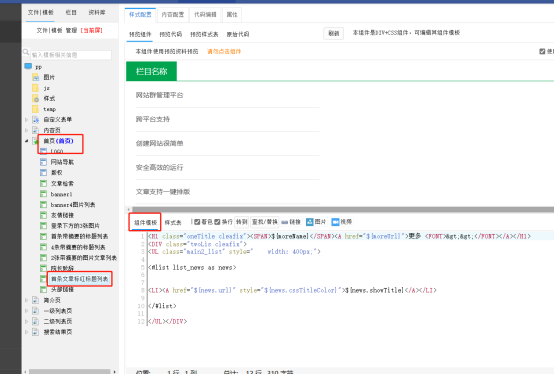Switch to the 样式配置 tab
This screenshot has height=375, width=554.
pos(140,15)
